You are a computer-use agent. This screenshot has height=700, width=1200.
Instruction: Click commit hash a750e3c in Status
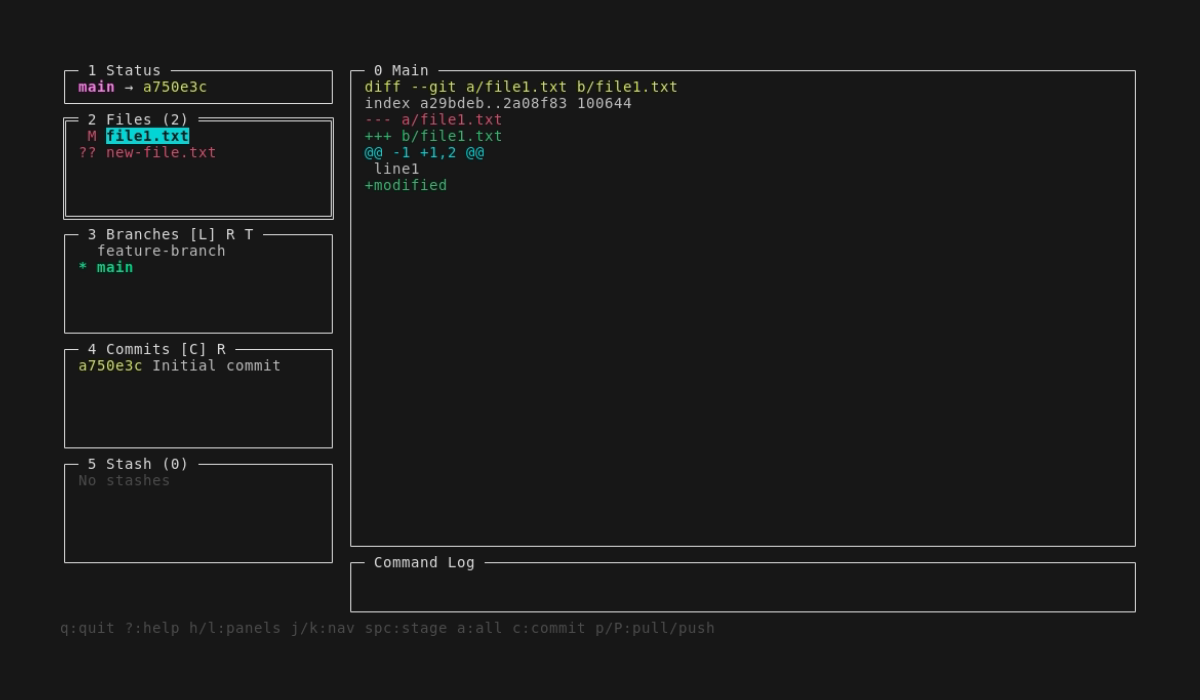[174, 87]
